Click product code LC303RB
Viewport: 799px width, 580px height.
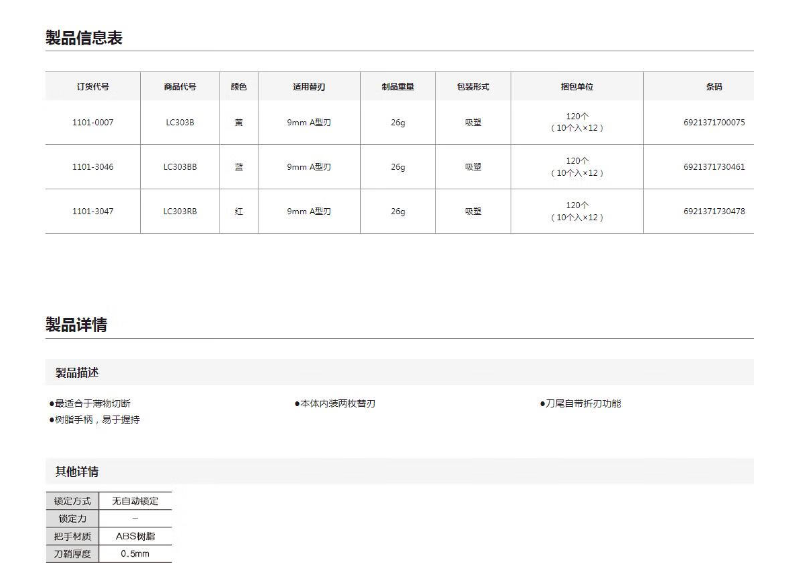[x=180, y=211]
